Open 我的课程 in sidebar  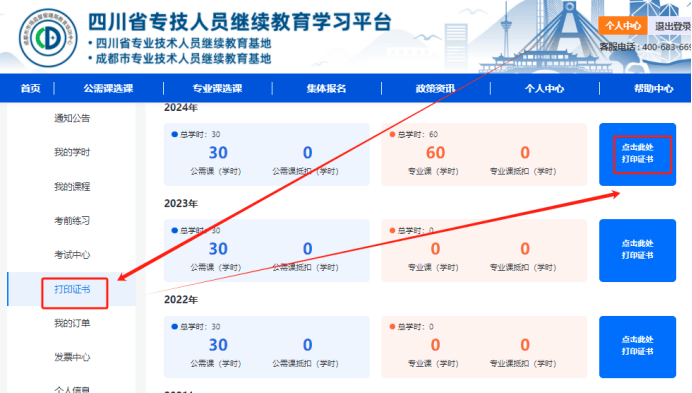(x=72, y=186)
